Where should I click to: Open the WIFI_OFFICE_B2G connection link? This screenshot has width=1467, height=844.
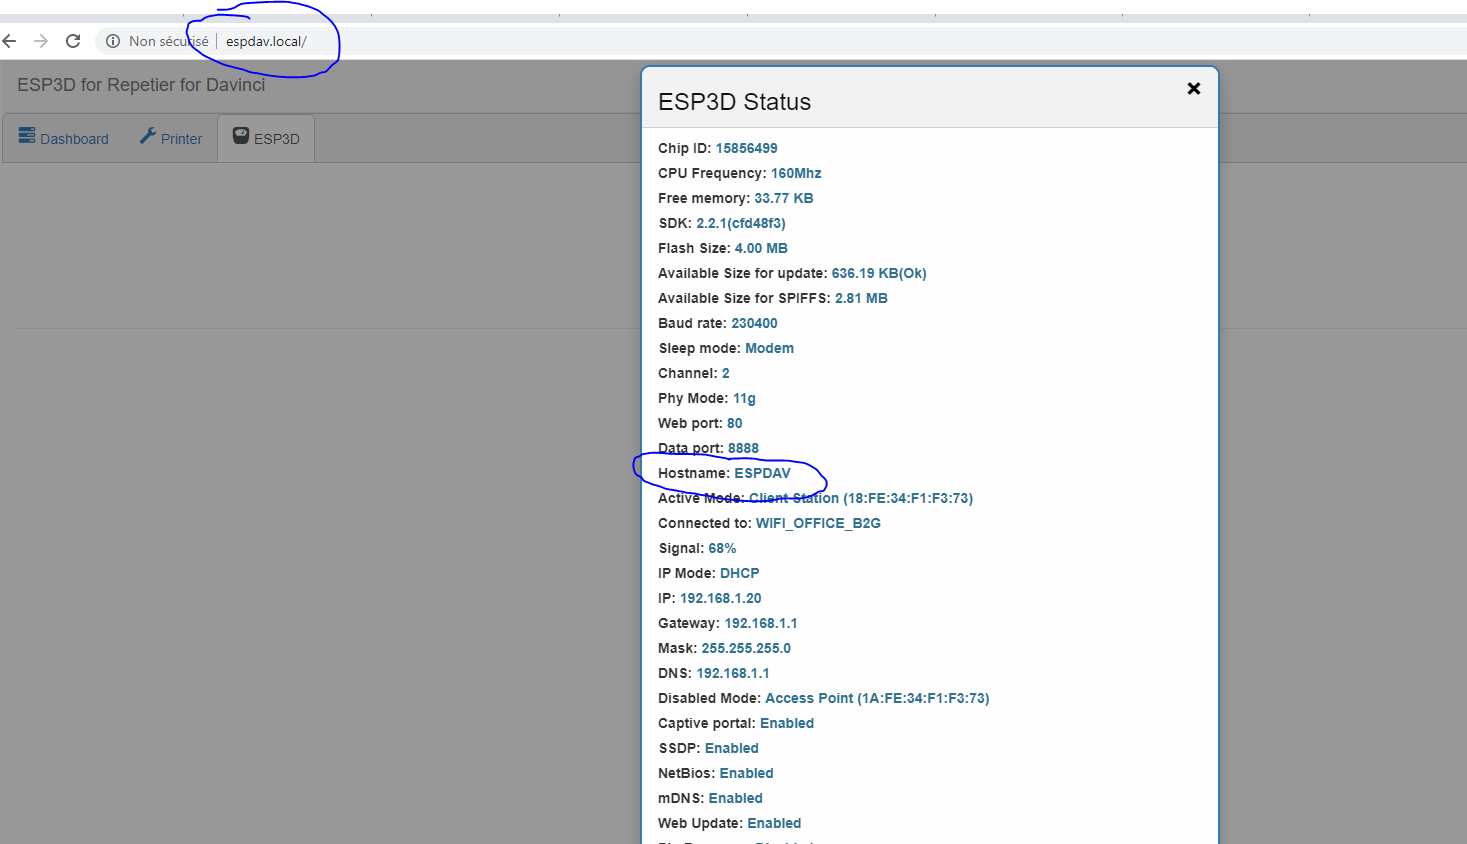pos(818,522)
